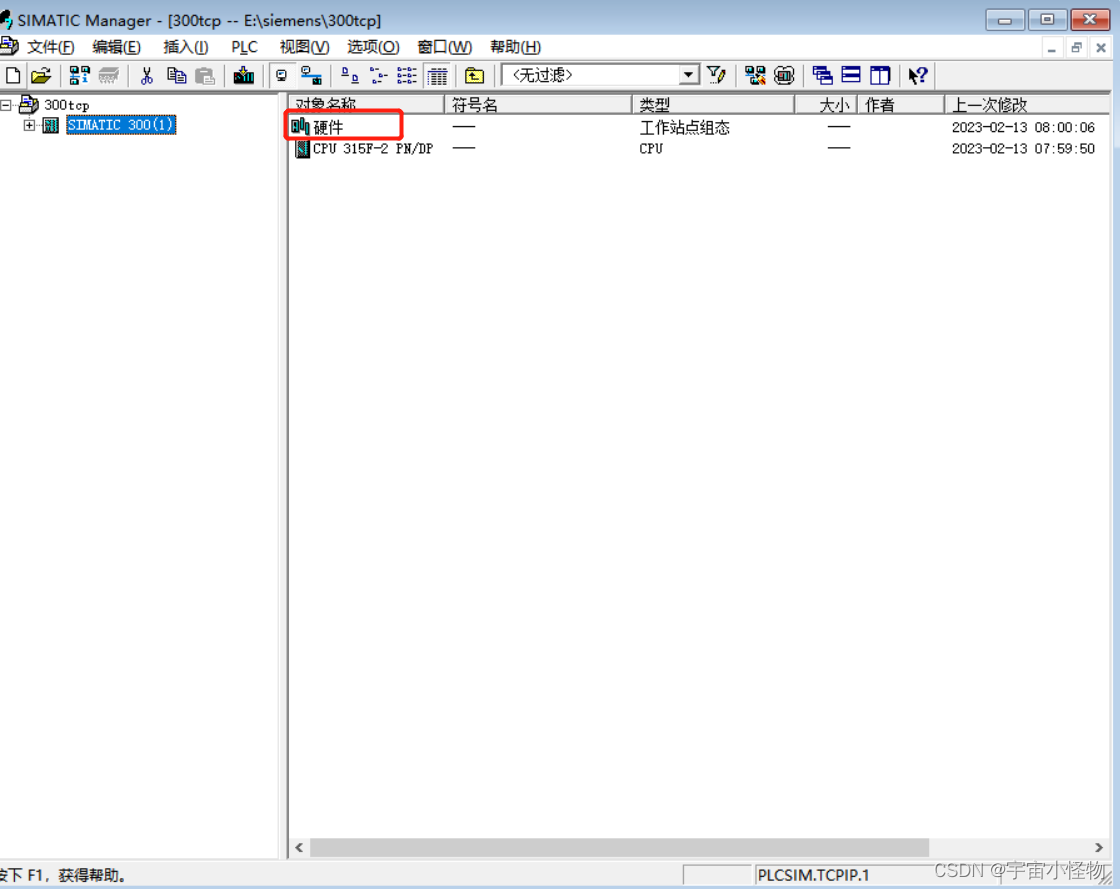Arrange windows vertically icon
1120x889 pixels.
pos(880,75)
